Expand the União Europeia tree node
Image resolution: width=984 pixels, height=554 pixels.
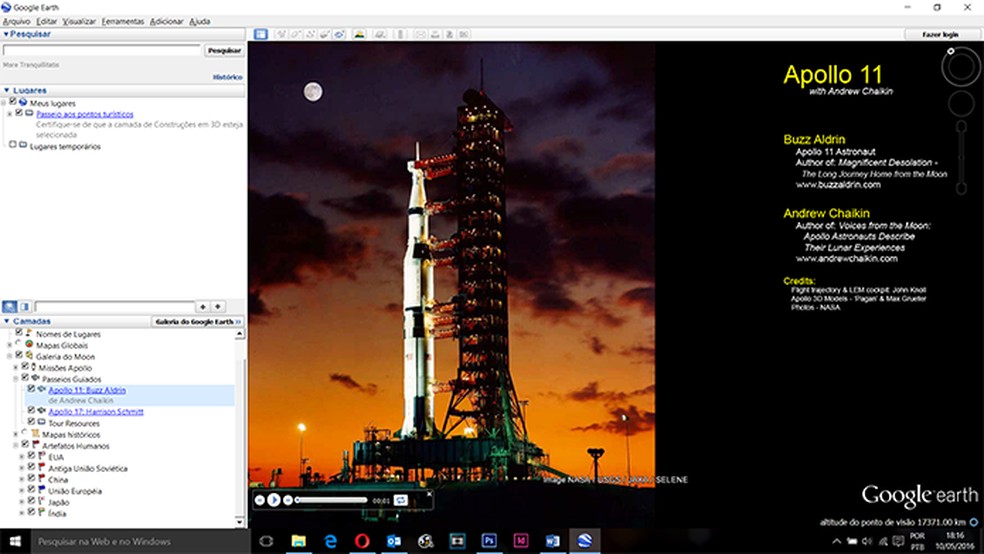click(x=22, y=491)
